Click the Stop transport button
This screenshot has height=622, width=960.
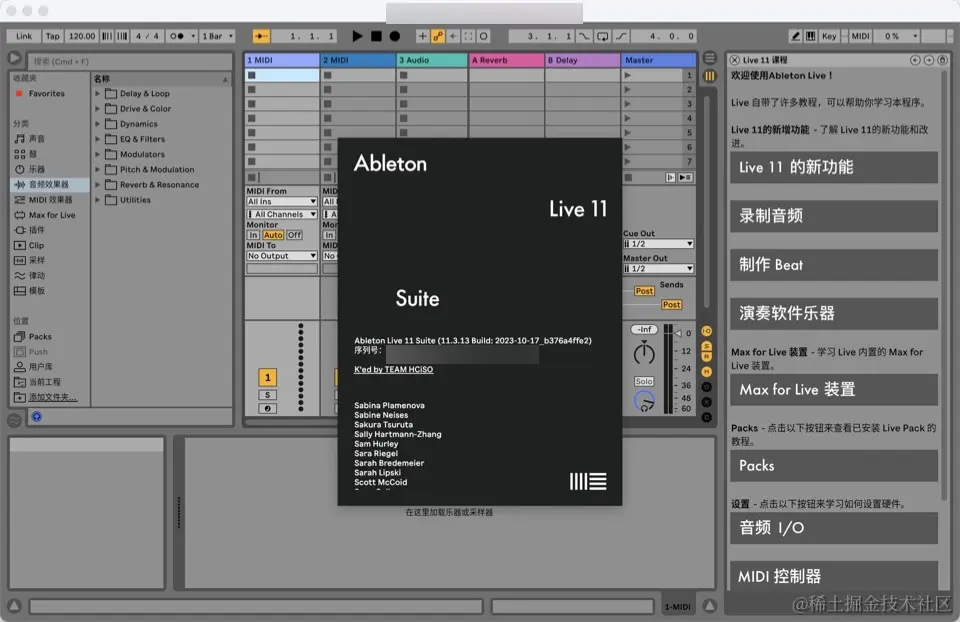click(x=376, y=36)
